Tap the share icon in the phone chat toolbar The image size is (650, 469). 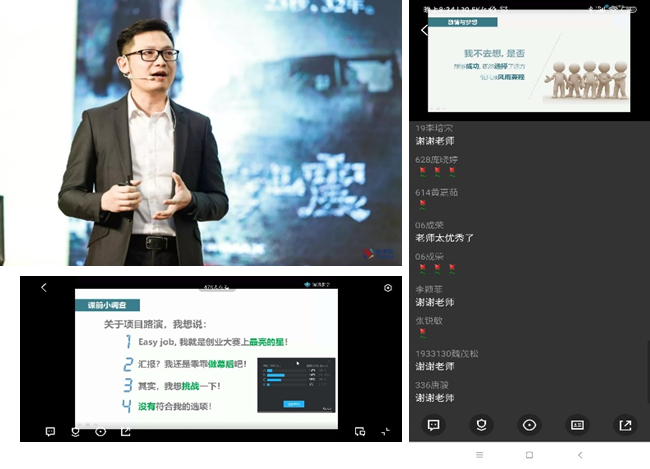[x=625, y=425]
